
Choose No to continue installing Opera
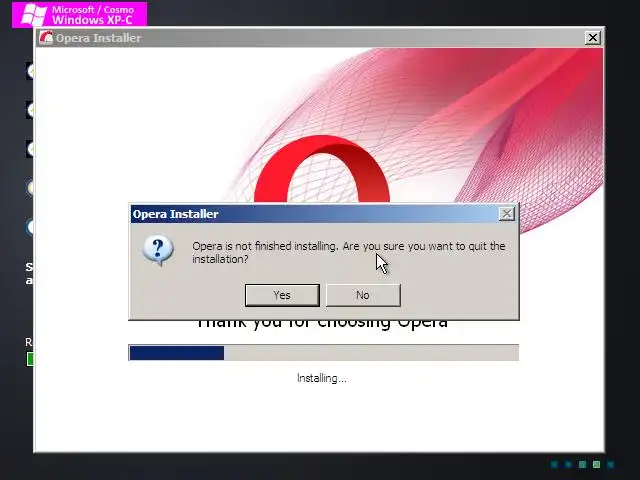coord(363,295)
